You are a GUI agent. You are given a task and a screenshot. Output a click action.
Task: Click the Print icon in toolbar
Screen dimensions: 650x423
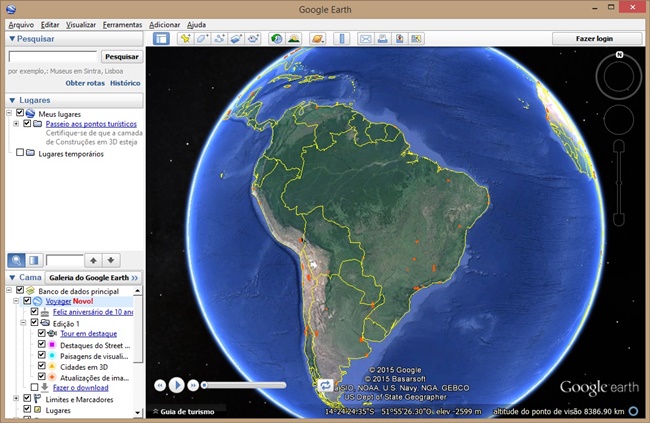[382, 39]
